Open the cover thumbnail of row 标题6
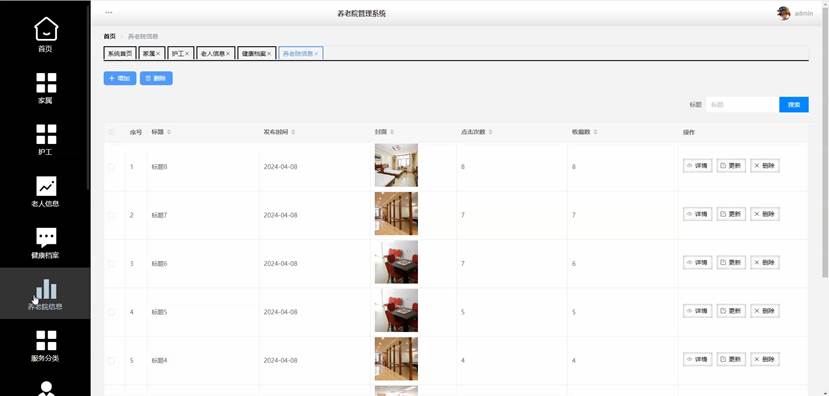This screenshot has height=396, width=829. pyautogui.click(x=396, y=262)
